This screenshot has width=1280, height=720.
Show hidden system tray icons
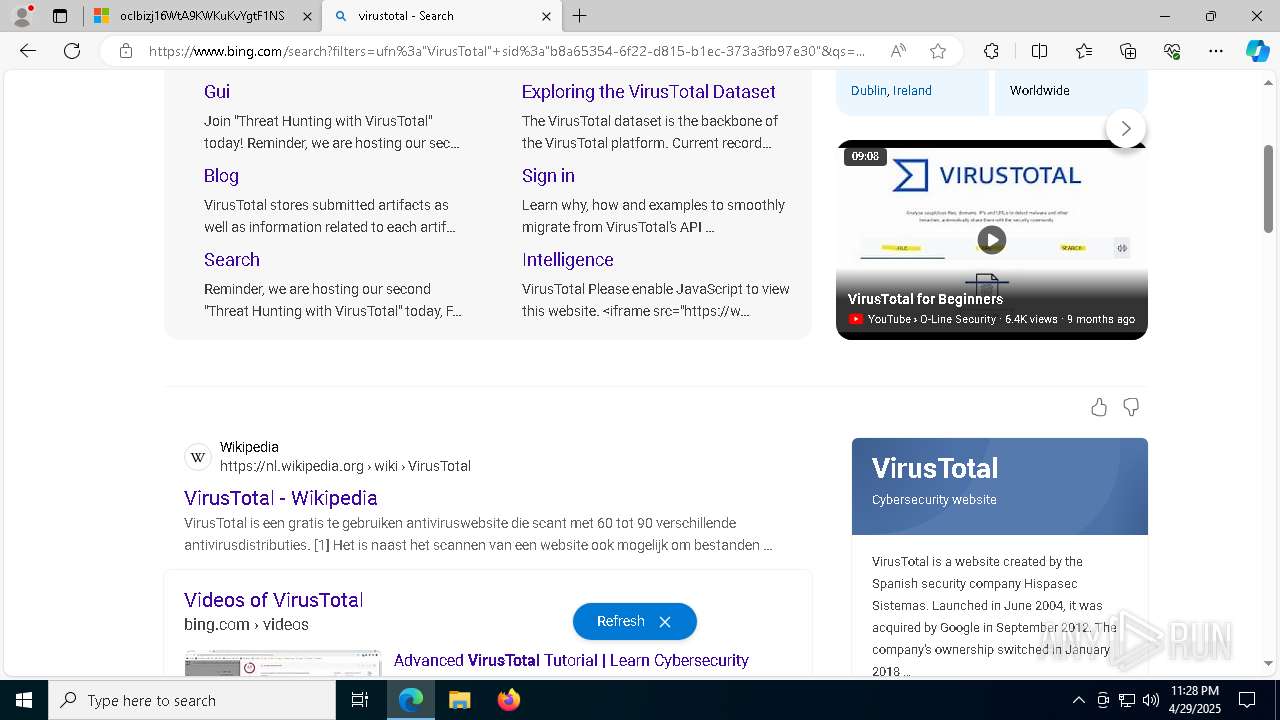[1078, 700]
